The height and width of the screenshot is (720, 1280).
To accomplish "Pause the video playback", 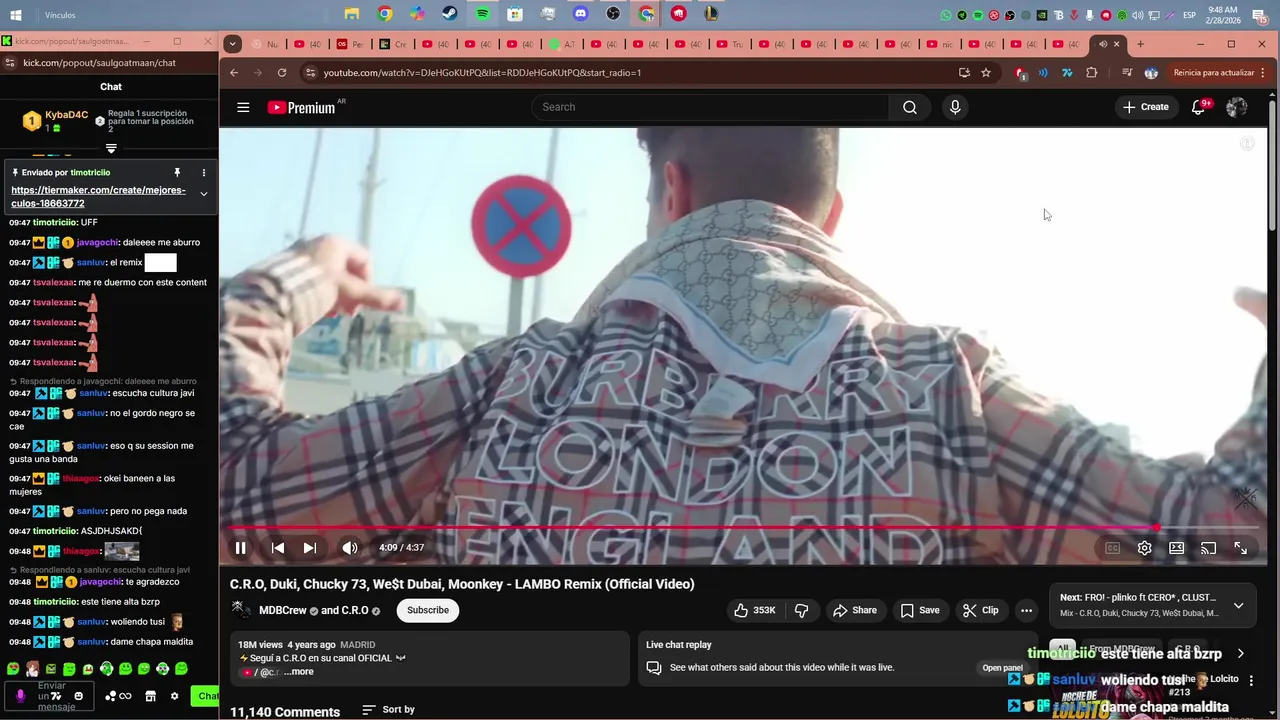I will coord(241,548).
